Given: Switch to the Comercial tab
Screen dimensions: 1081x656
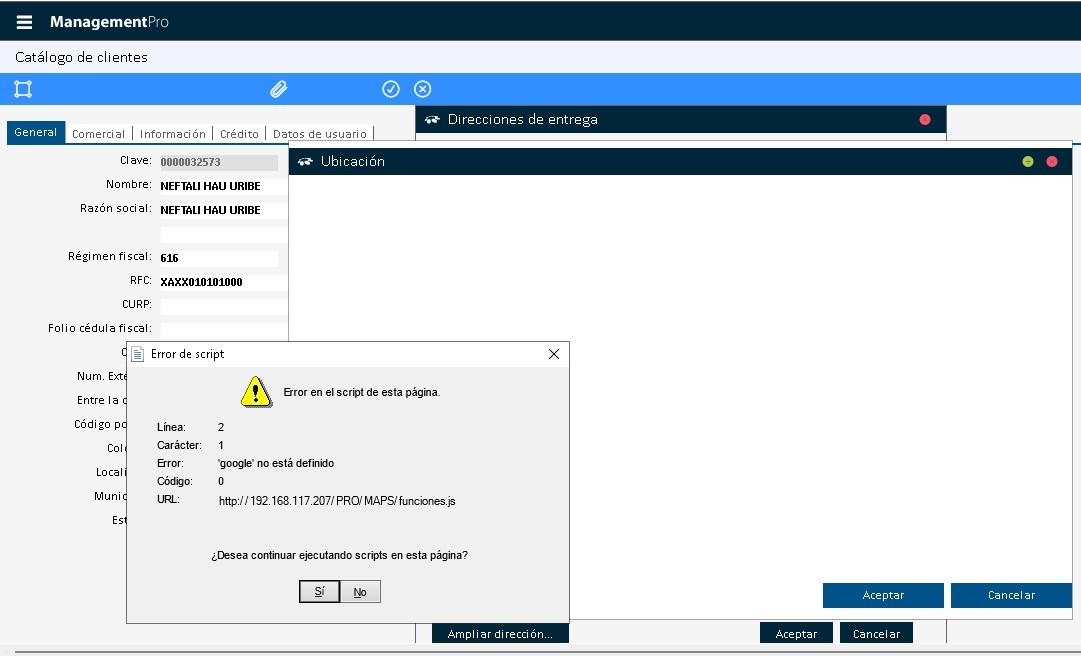Looking at the screenshot, I should (x=99, y=134).
